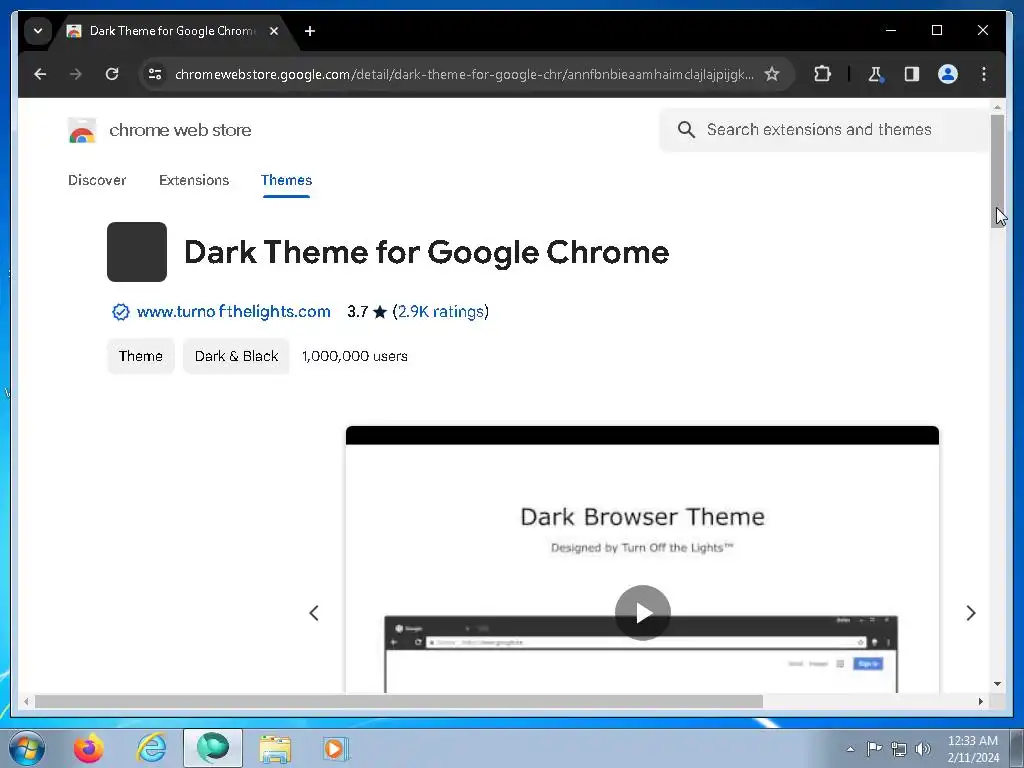
Task: Open the profile avatar icon
Action: coord(948,74)
